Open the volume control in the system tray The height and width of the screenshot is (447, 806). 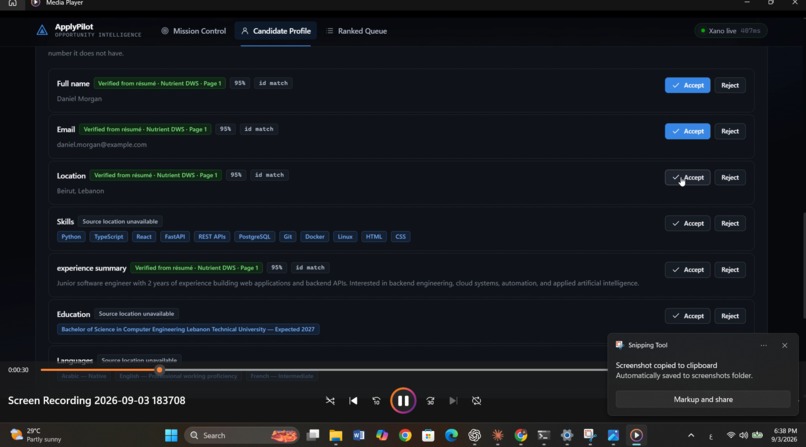point(743,435)
